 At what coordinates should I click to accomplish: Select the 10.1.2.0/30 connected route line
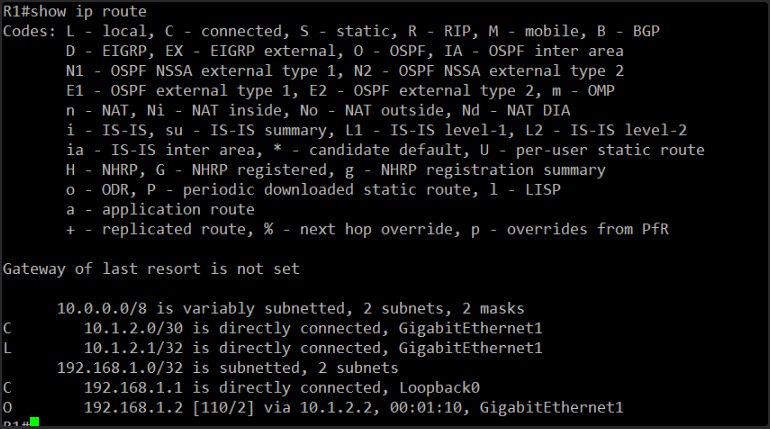coord(273,328)
